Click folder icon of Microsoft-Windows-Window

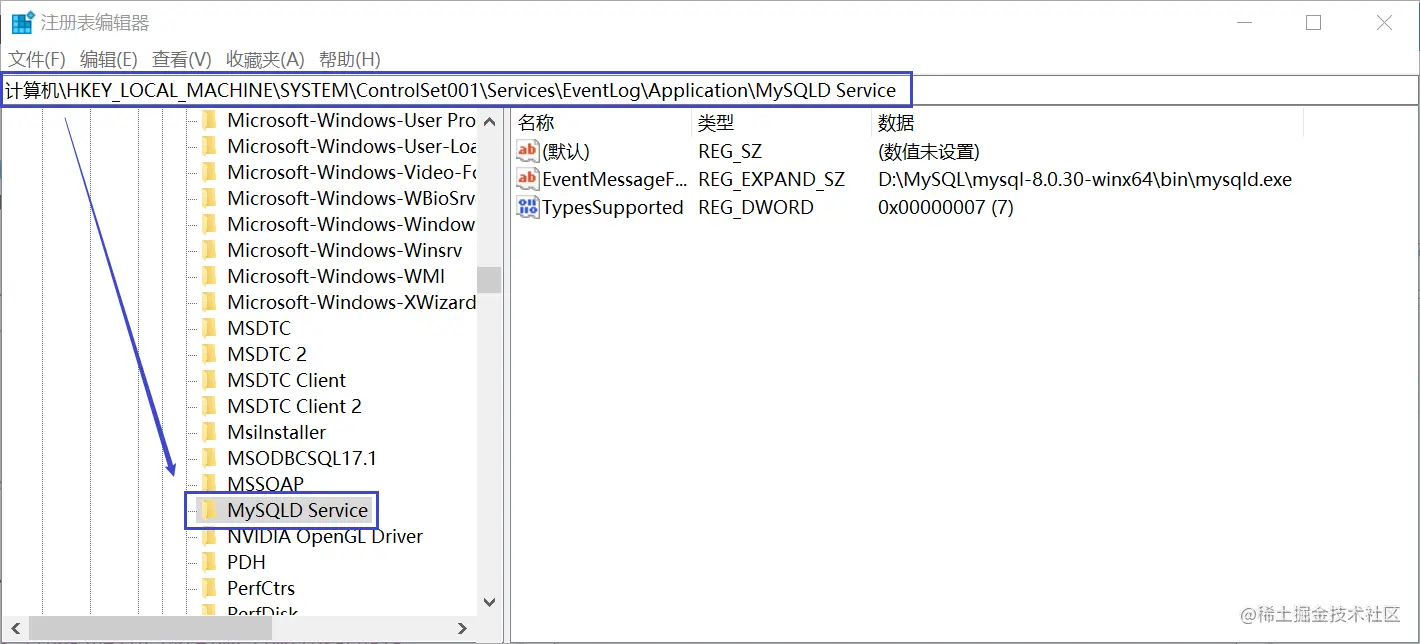209,224
